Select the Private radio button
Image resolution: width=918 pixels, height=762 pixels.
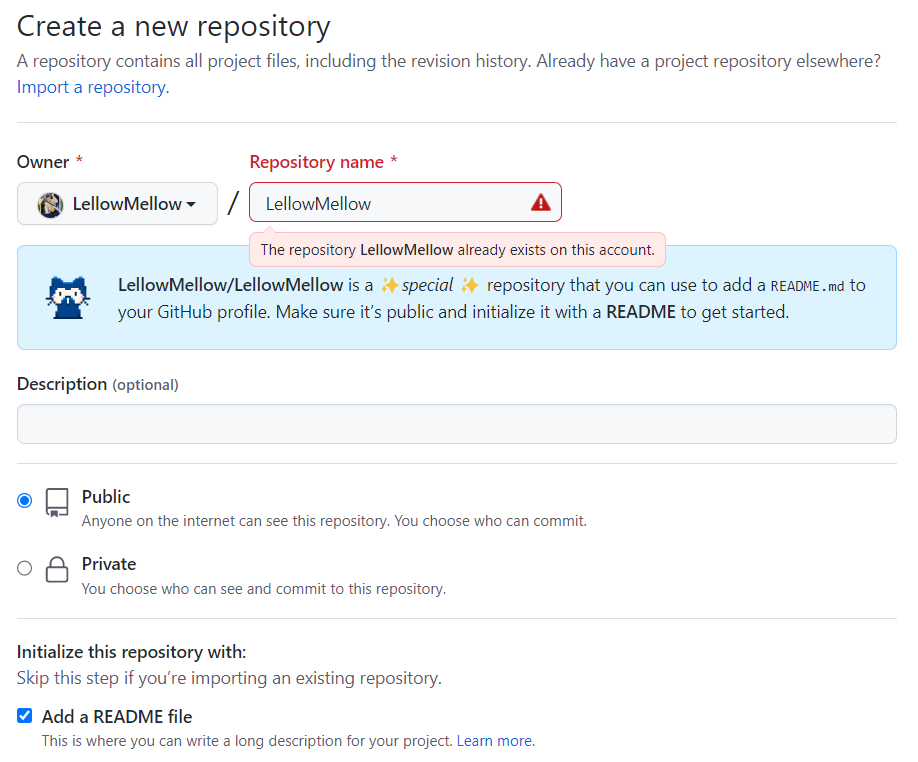(x=25, y=568)
